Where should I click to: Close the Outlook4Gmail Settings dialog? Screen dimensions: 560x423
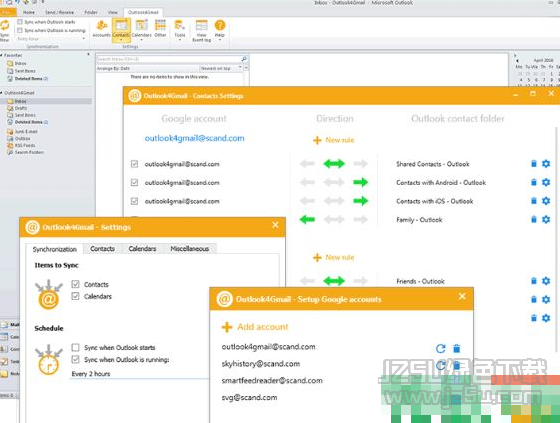coord(275,225)
